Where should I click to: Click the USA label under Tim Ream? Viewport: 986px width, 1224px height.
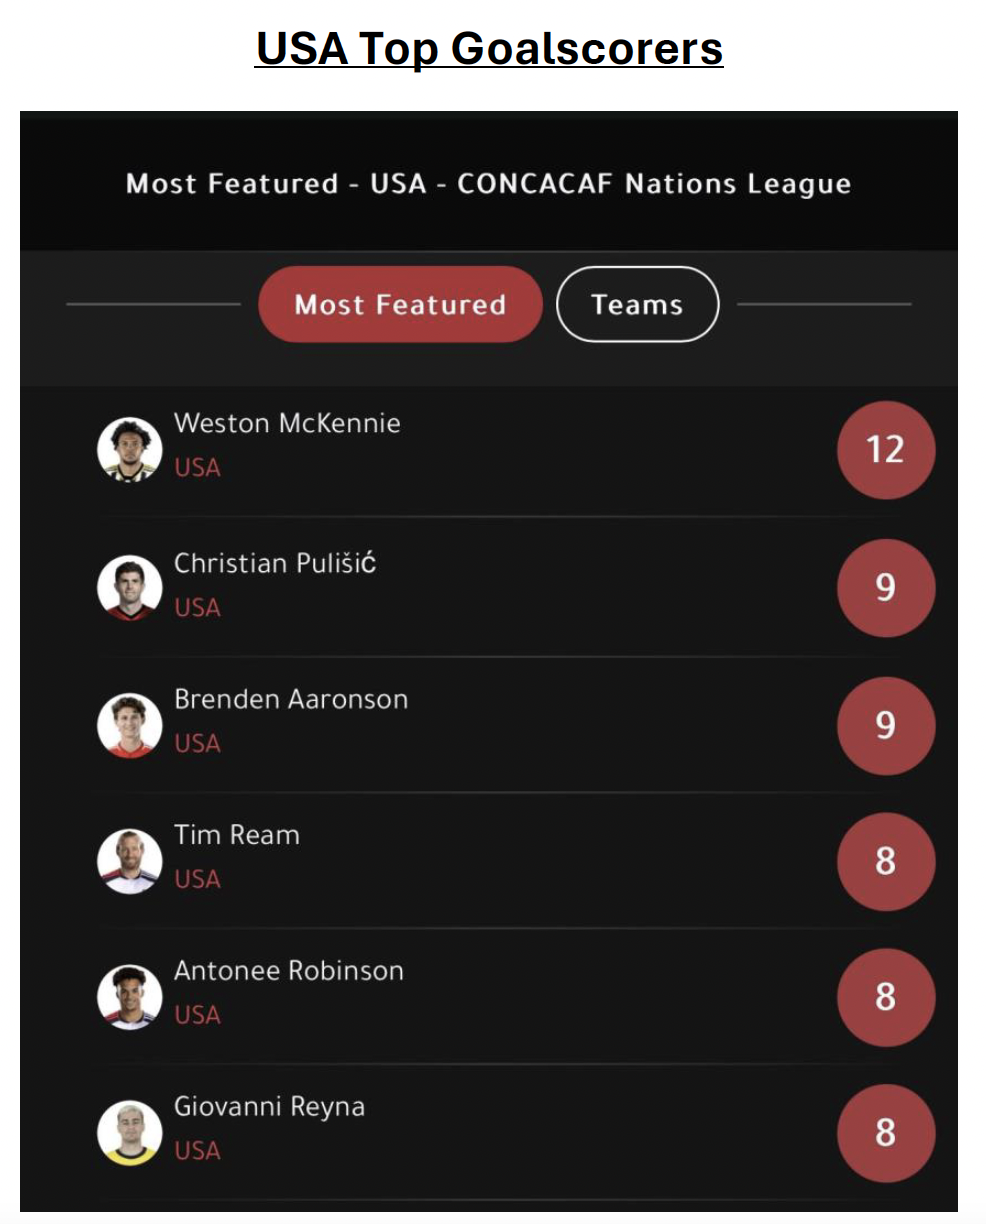pyautogui.click(x=197, y=879)
